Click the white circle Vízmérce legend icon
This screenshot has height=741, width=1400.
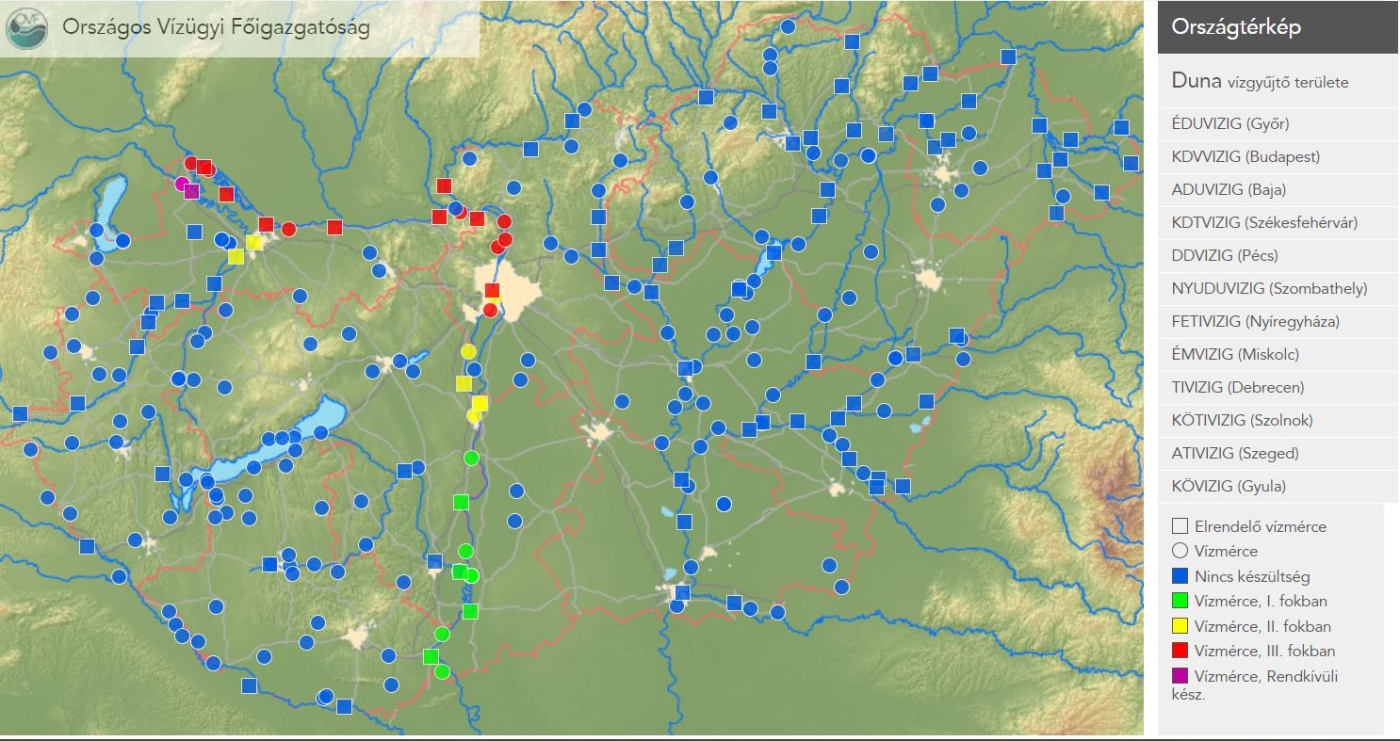coord(1180,551)
